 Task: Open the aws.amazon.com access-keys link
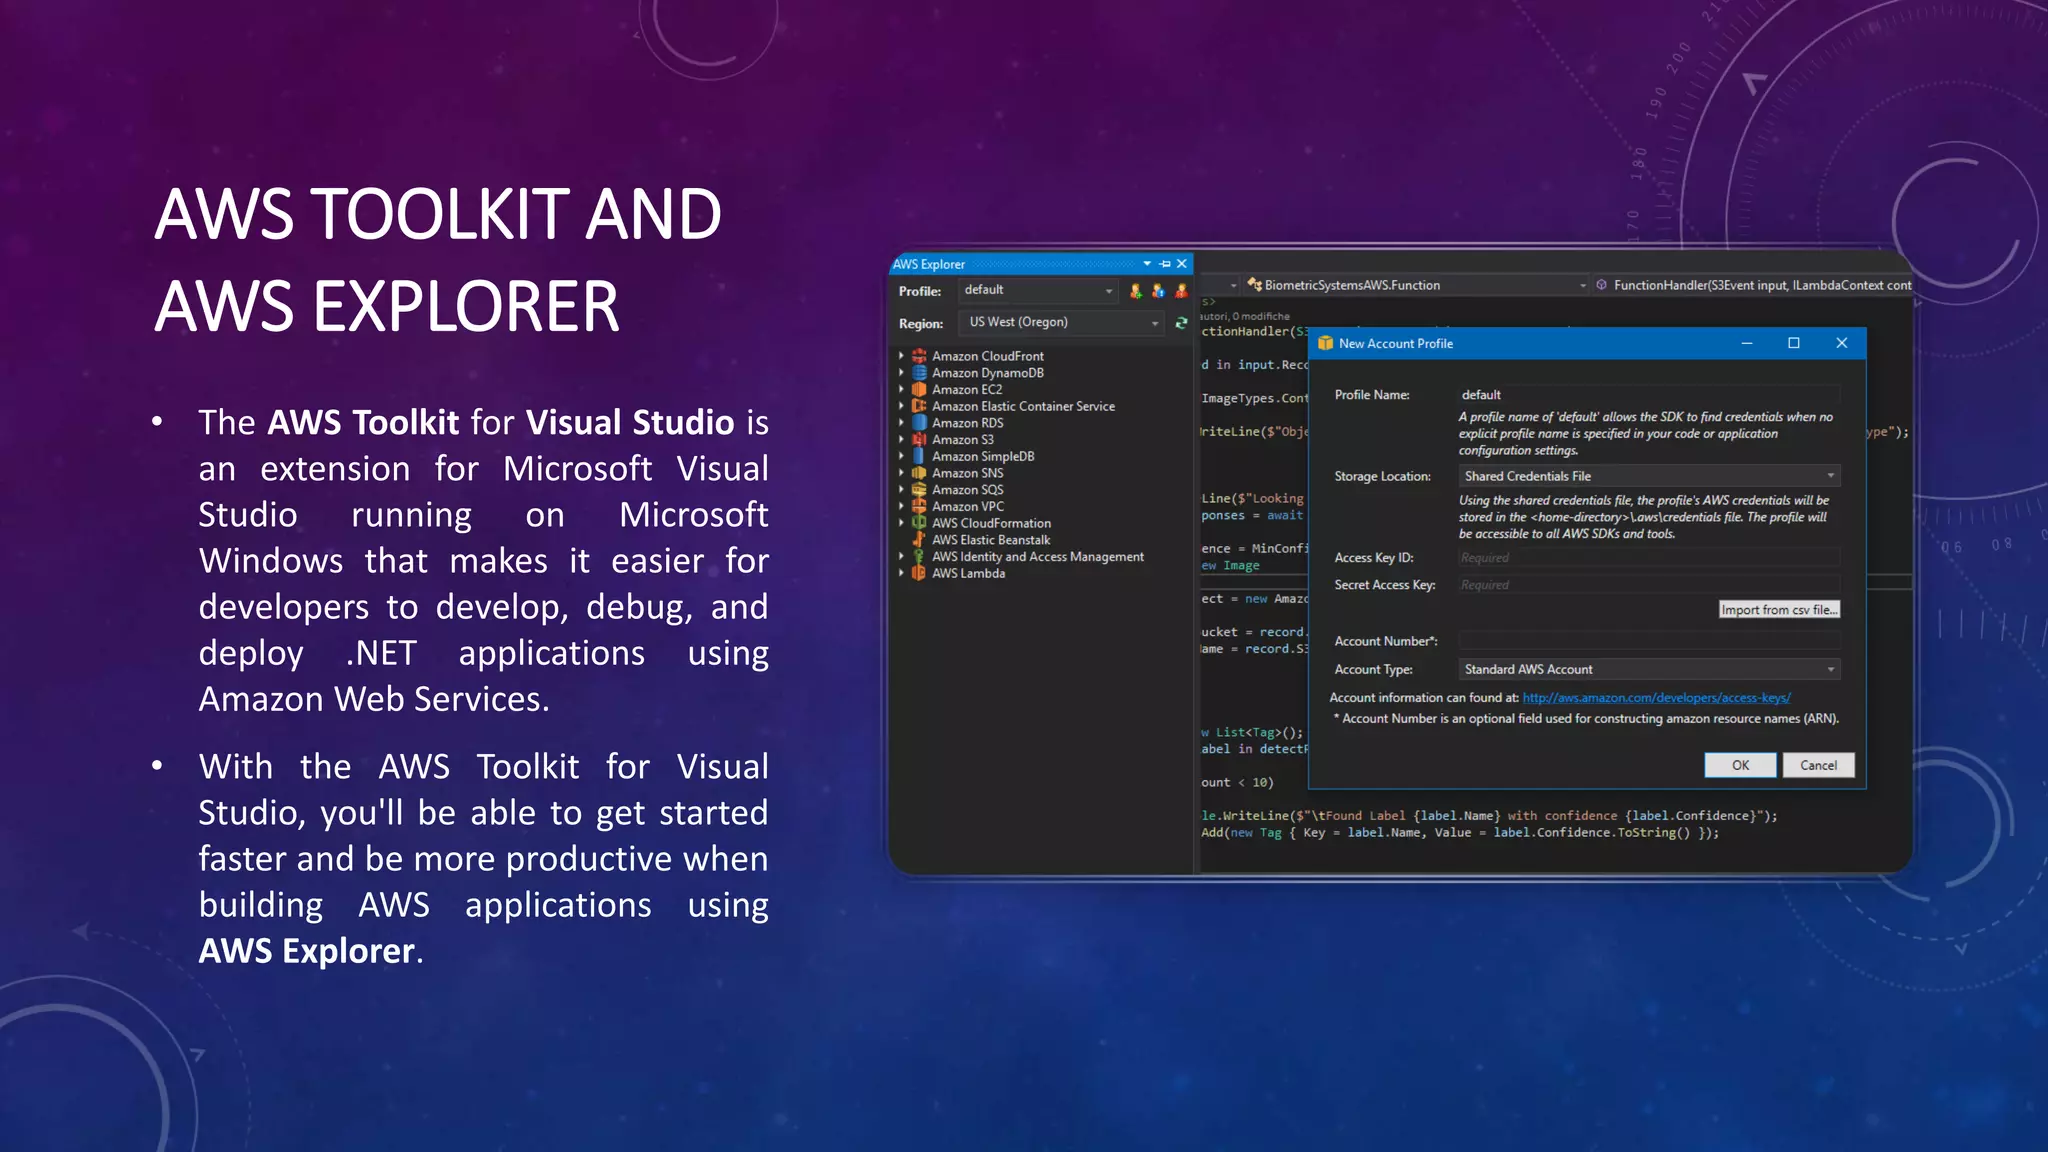pos(1656,698)
